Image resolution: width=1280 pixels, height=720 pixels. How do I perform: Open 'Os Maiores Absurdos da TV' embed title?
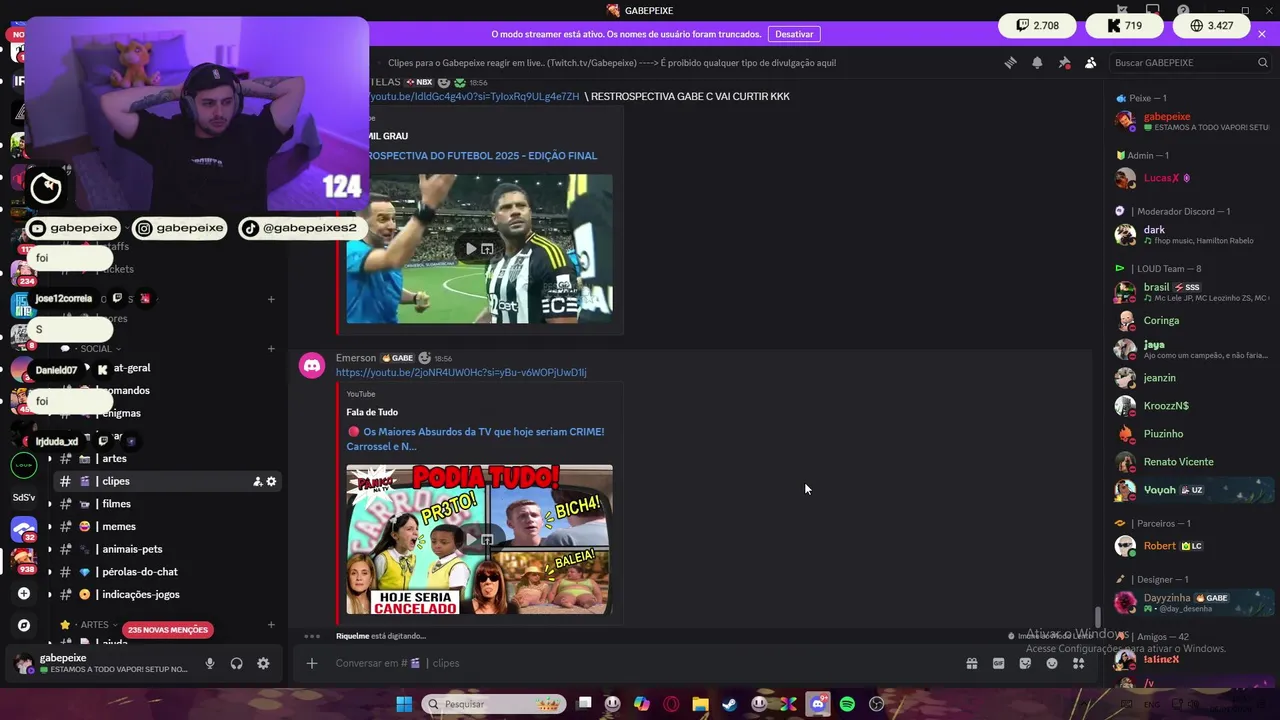click(x=475, y=439)
